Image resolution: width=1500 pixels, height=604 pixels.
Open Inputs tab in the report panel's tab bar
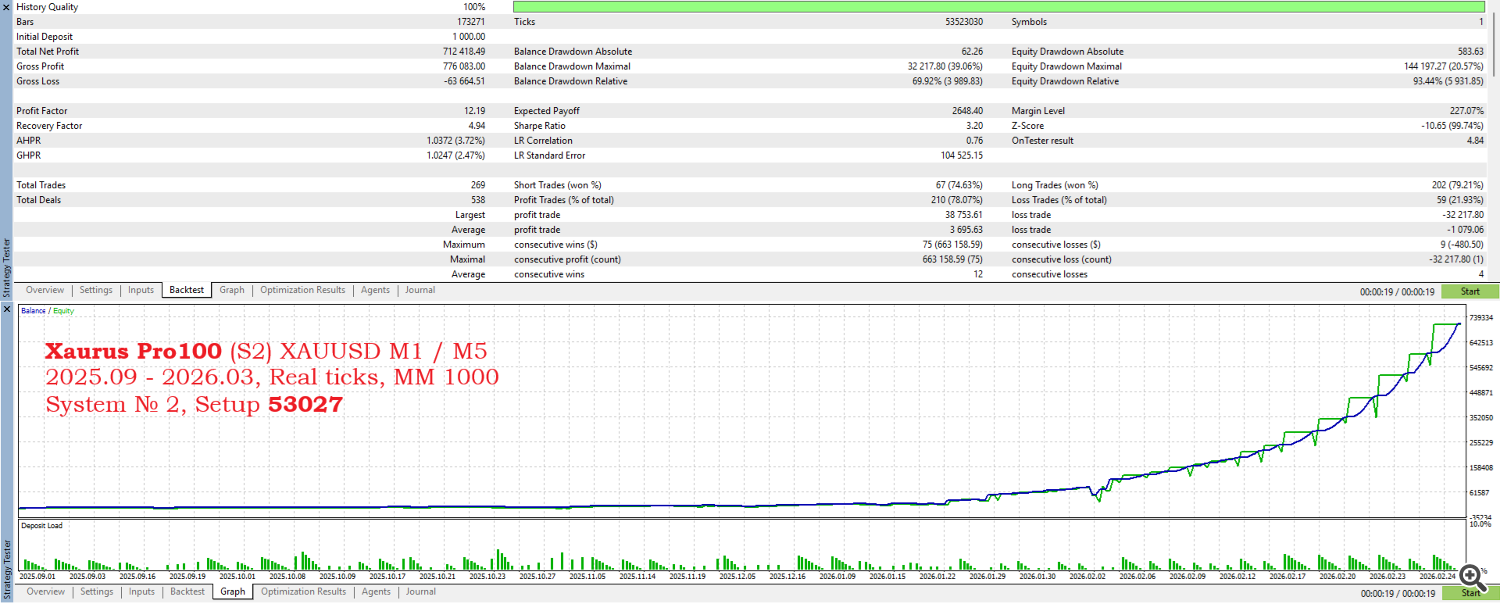pyautogui.click(x=141, y=290)
